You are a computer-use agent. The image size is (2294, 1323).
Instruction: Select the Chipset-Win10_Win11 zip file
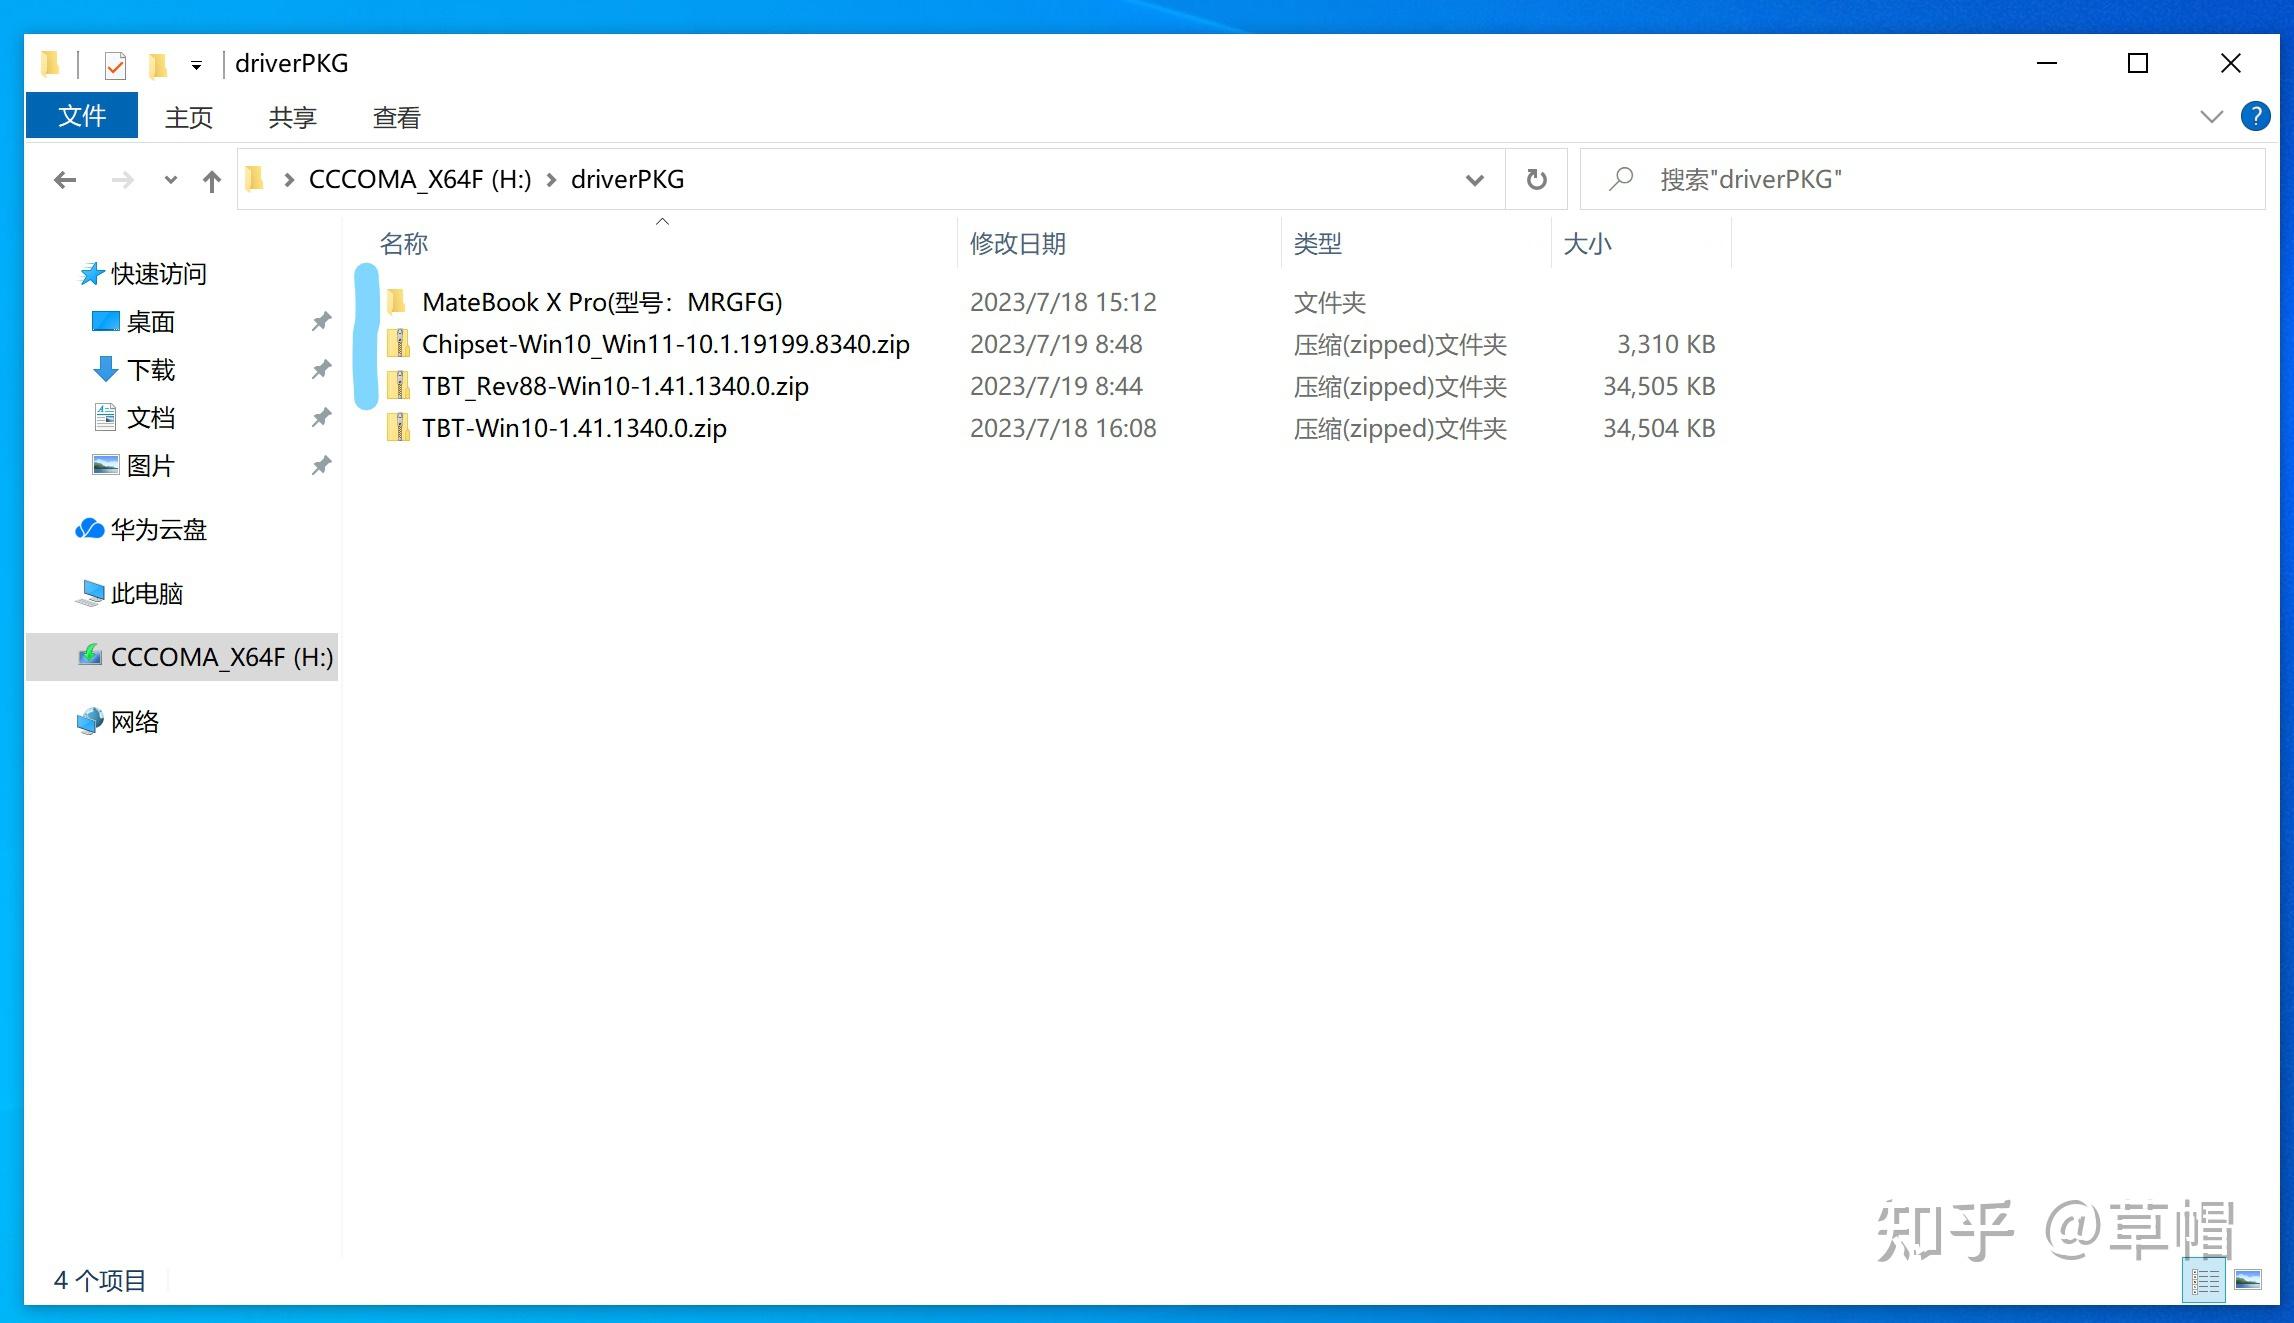[665, 345]
